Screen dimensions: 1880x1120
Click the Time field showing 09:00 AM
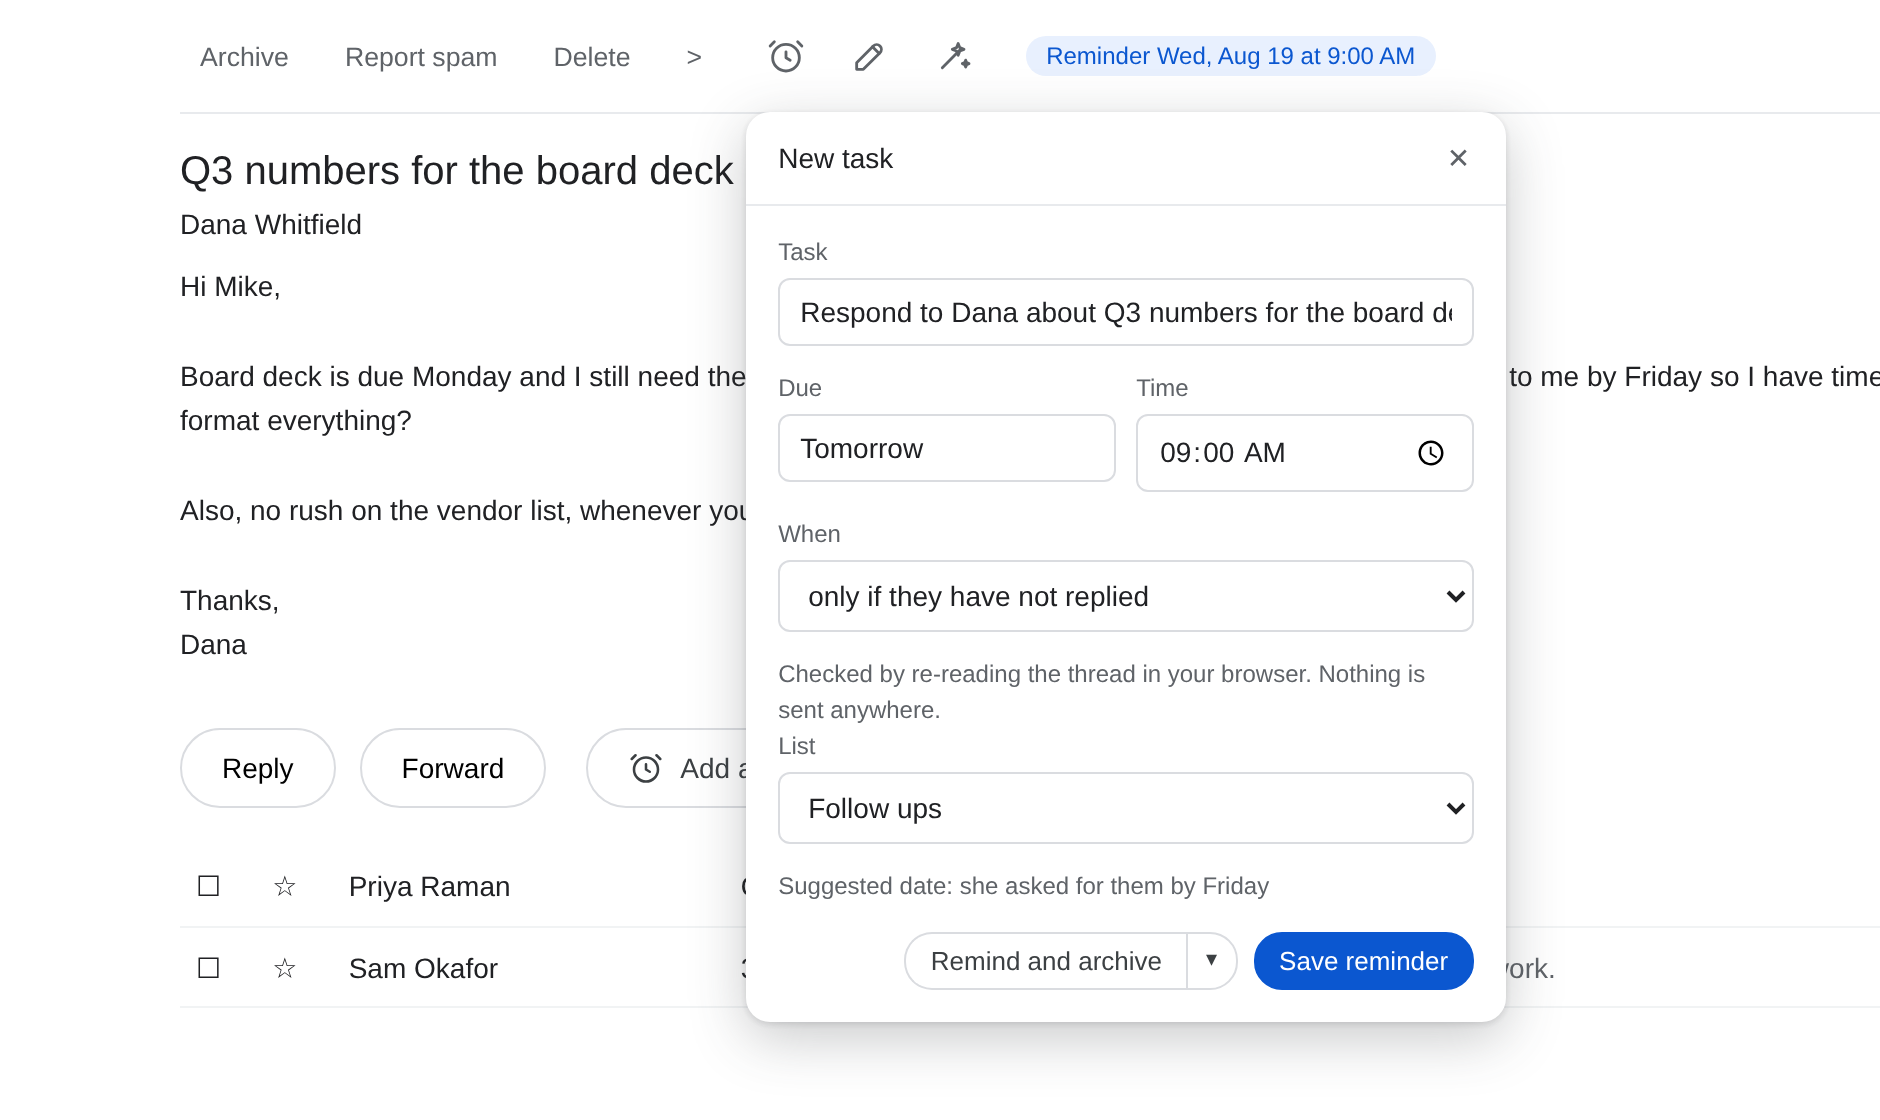pos(1304,453)
